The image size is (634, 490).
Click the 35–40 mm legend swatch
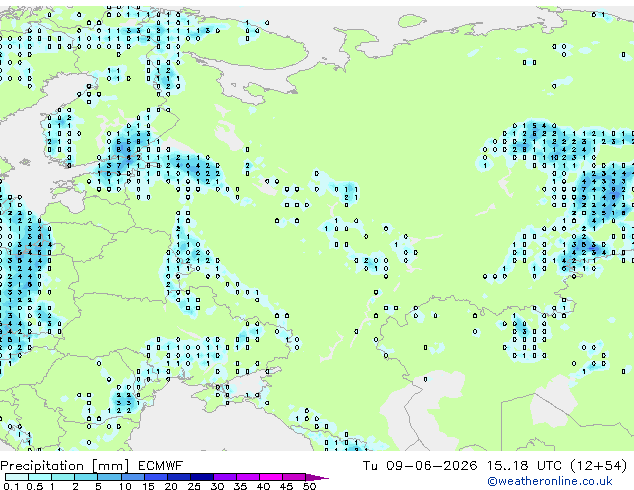[248, 477]
